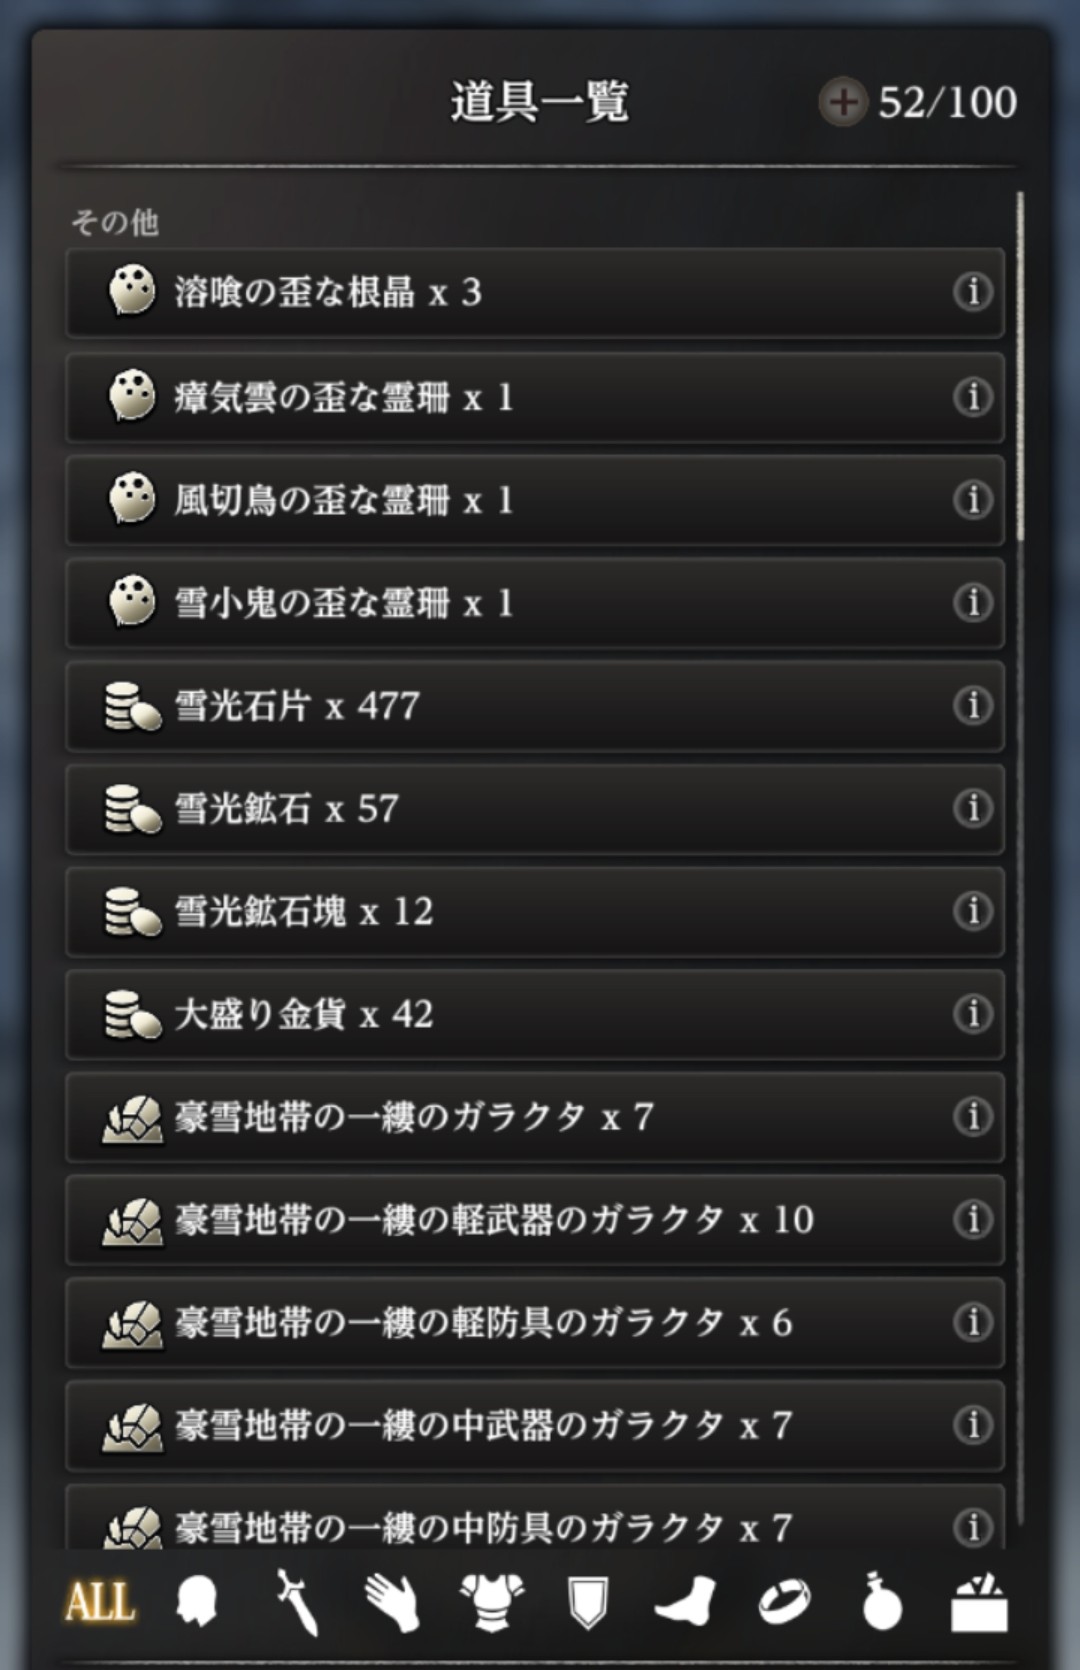Tap the plus icon to expand inventory
1080x1670 pixels.
tap(843, 102)
